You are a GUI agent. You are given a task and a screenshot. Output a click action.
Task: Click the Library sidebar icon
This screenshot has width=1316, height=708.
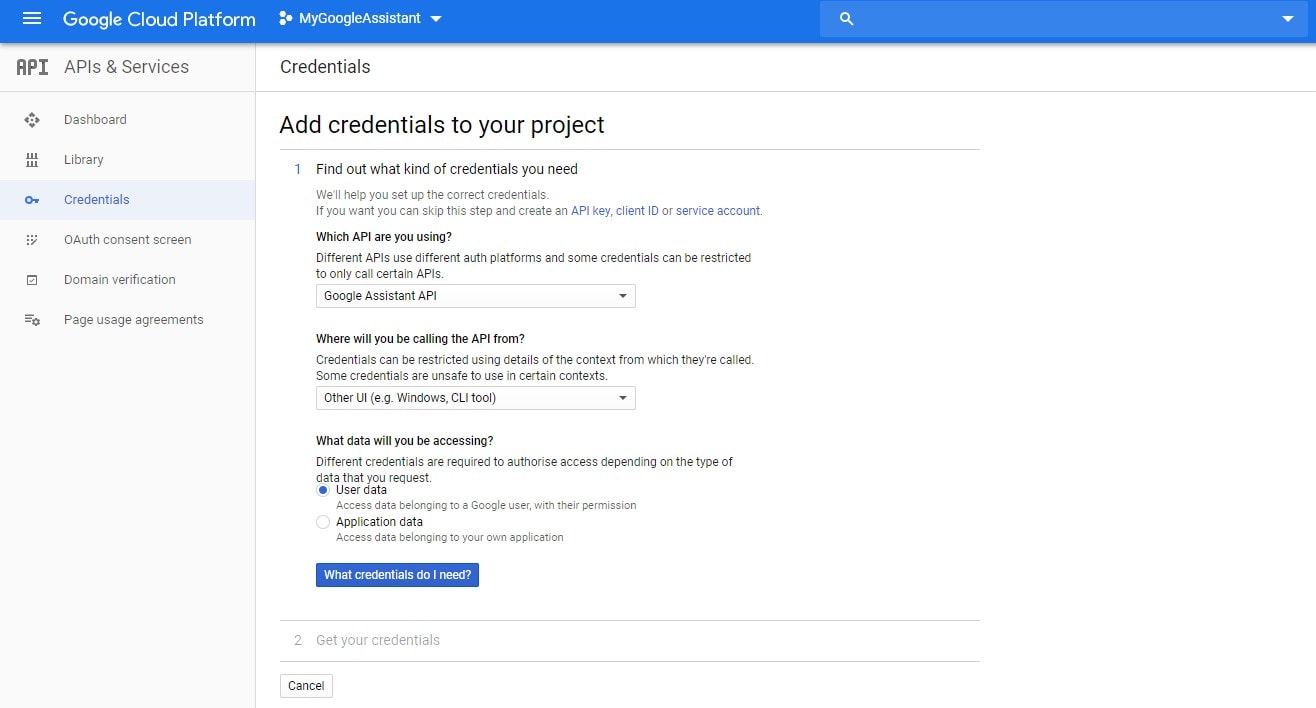coord(32,160)
